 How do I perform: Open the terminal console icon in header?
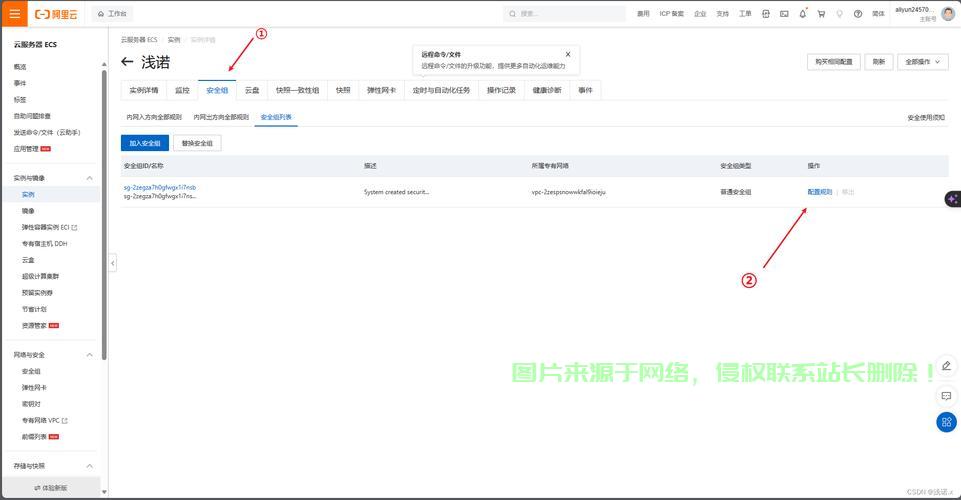784,13
